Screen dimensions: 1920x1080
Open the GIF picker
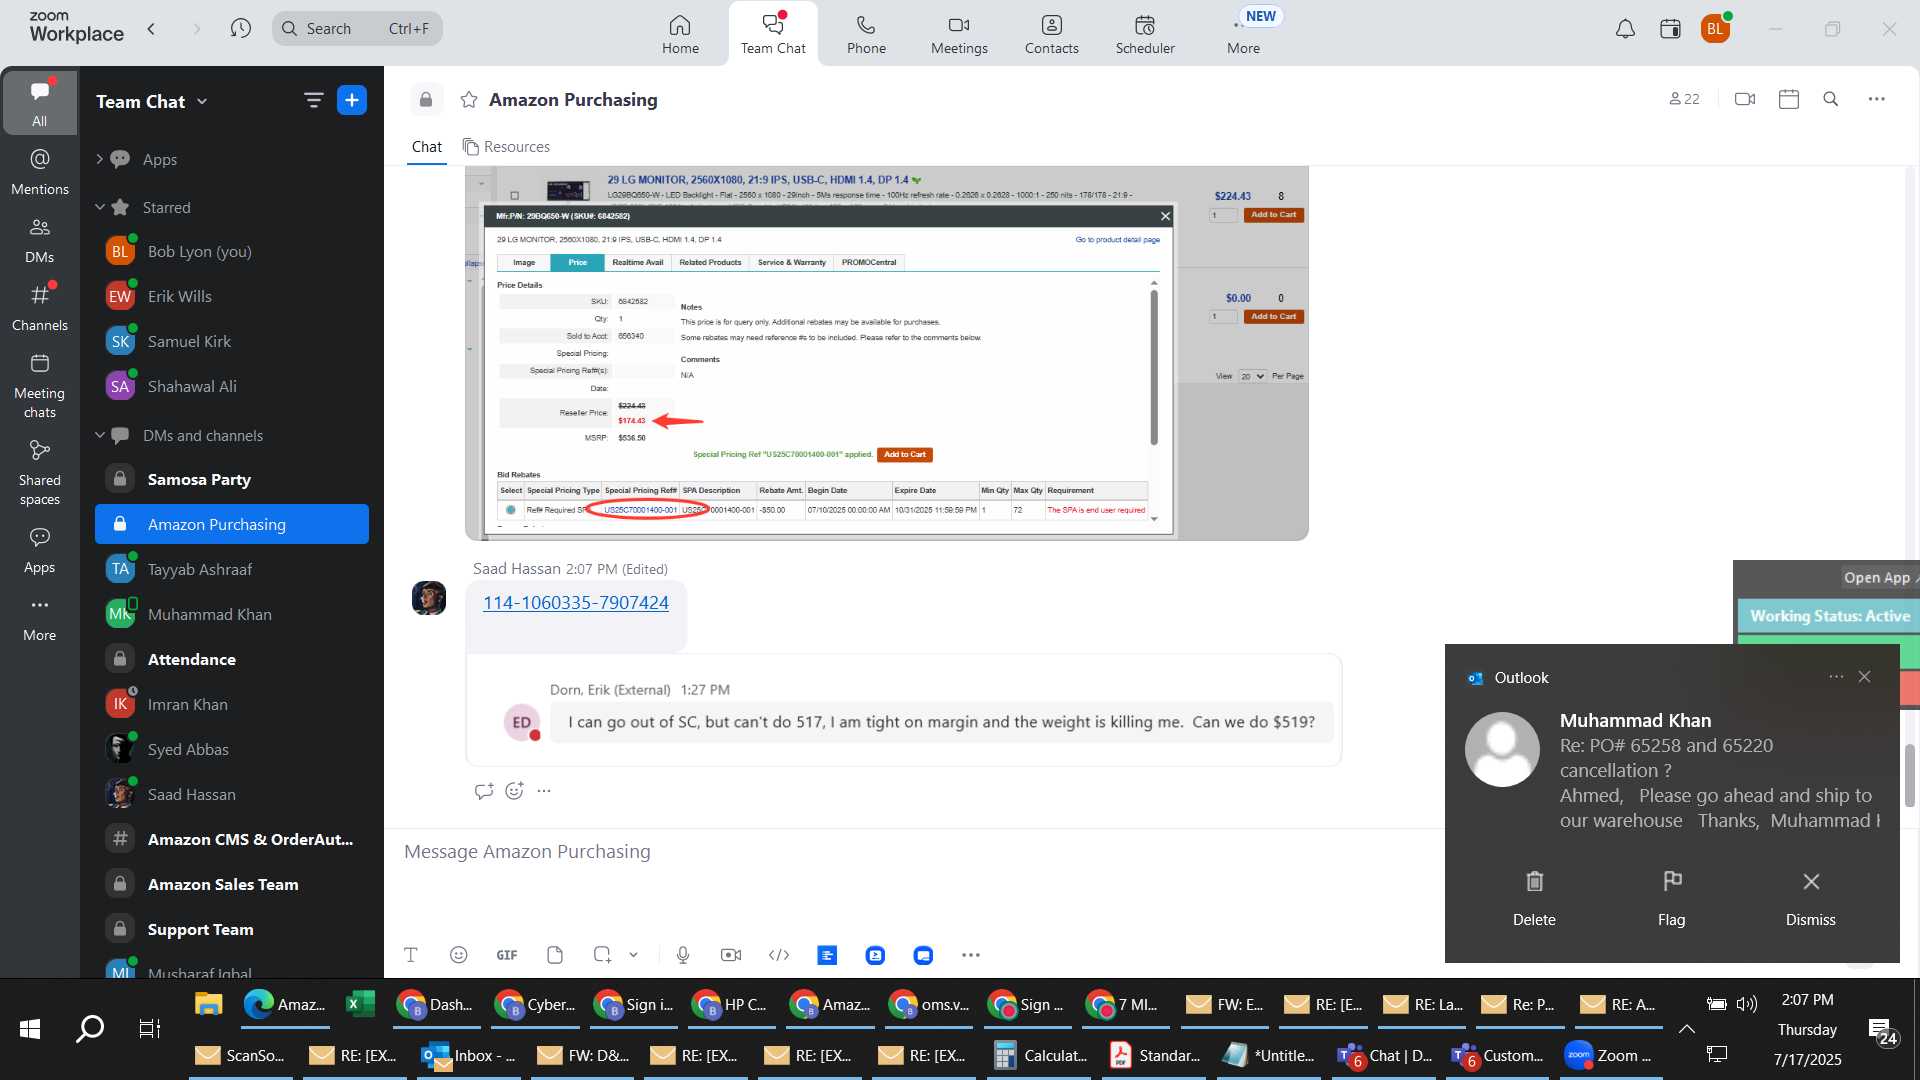[x=507, y=955]
